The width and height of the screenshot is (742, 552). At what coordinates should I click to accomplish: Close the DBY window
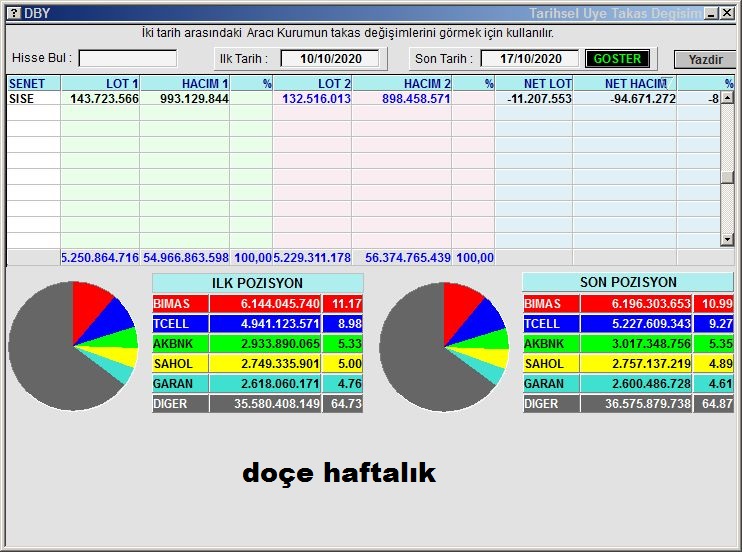(727, 13)
